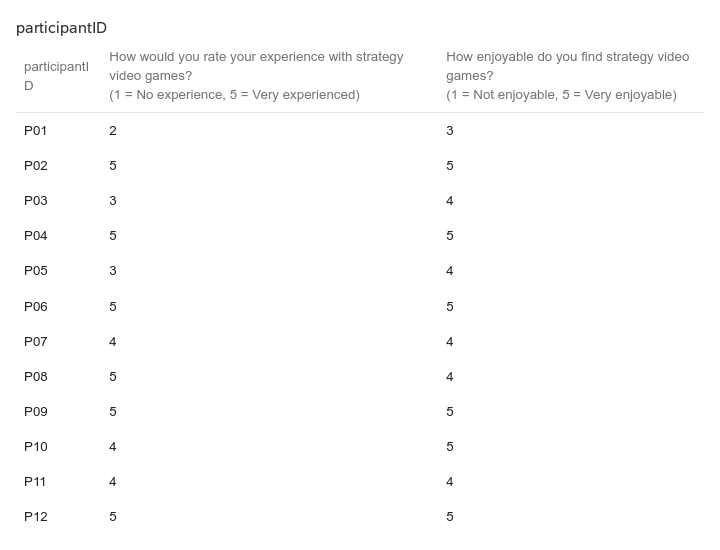Click P10's experience rating of 4
Image resolution: width=720 pixels, height=550 pixels.
(x=113, y=447)
